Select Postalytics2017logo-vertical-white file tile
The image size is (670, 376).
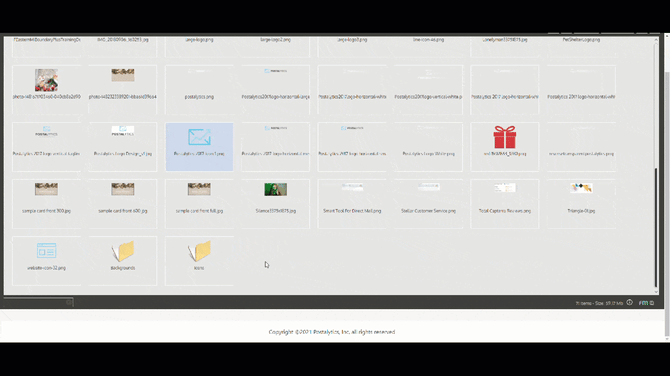tap(428, 90)
